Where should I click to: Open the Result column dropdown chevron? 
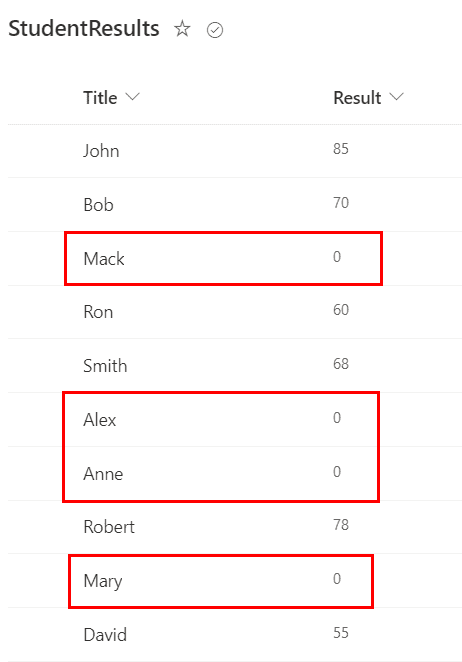coord(397,97)
